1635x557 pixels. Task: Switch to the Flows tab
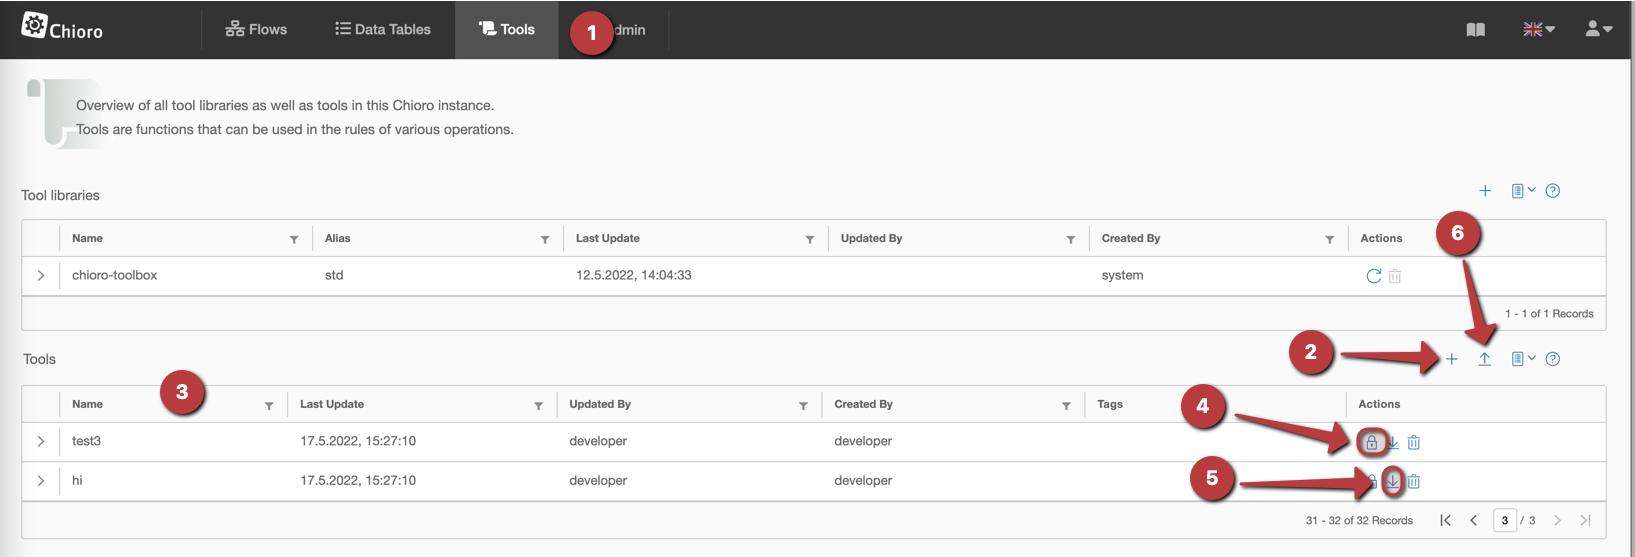(257, 30)
